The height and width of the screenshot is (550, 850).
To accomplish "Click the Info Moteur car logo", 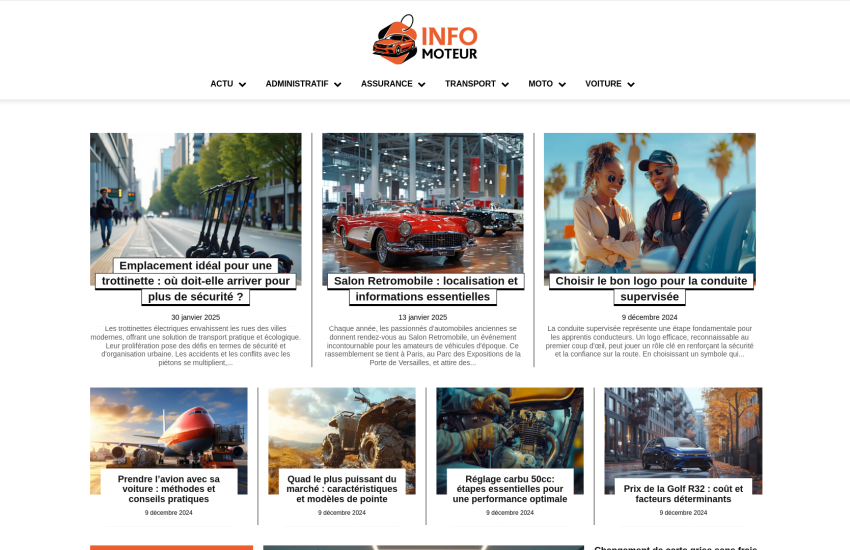I will tap(424, 40).
